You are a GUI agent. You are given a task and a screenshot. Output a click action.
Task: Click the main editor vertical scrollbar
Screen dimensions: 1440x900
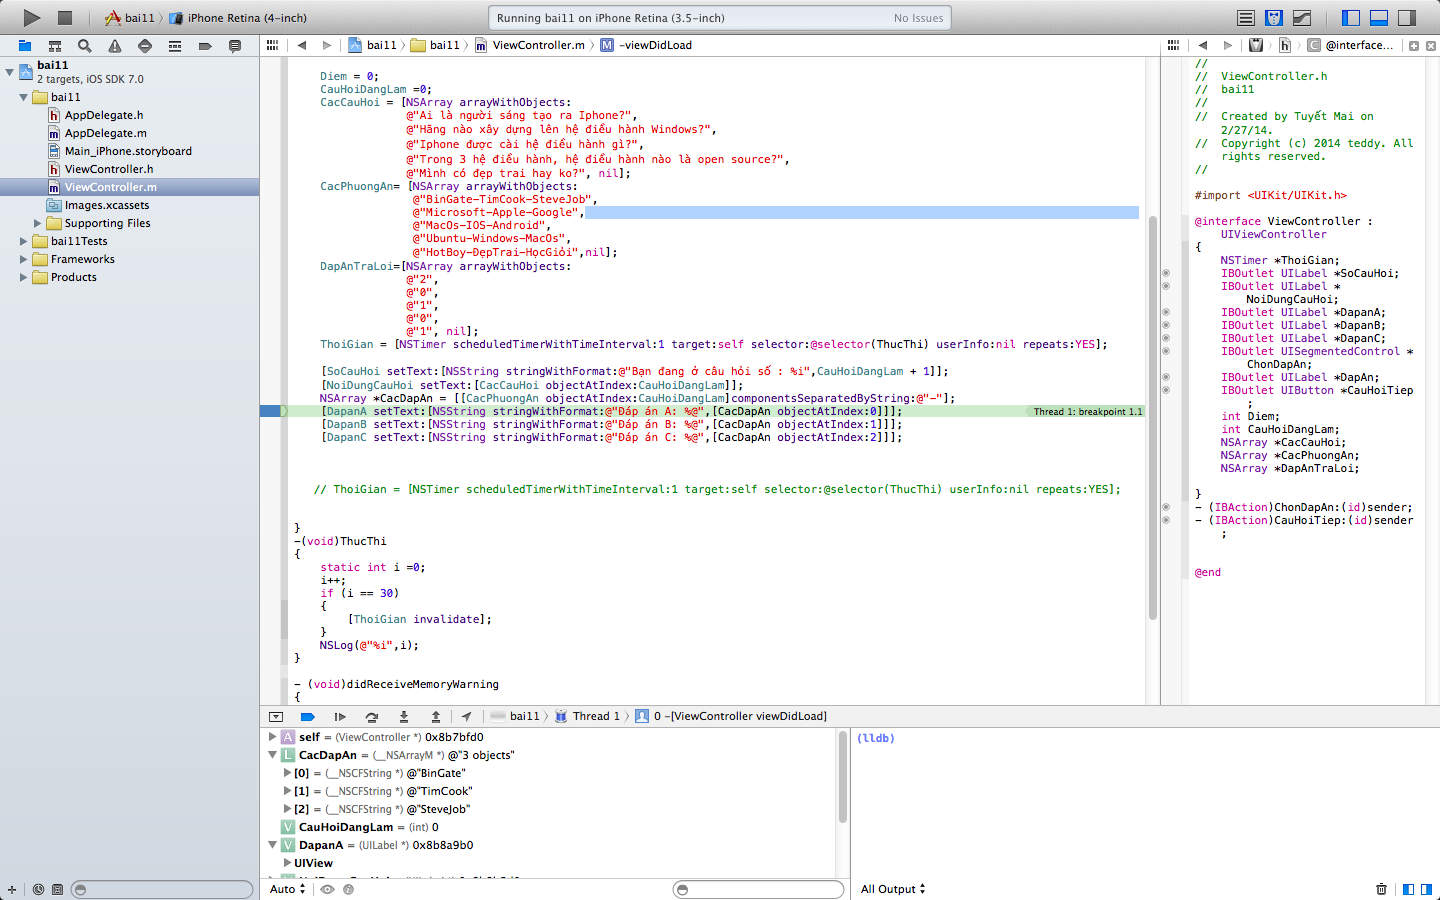(1153, 418)
